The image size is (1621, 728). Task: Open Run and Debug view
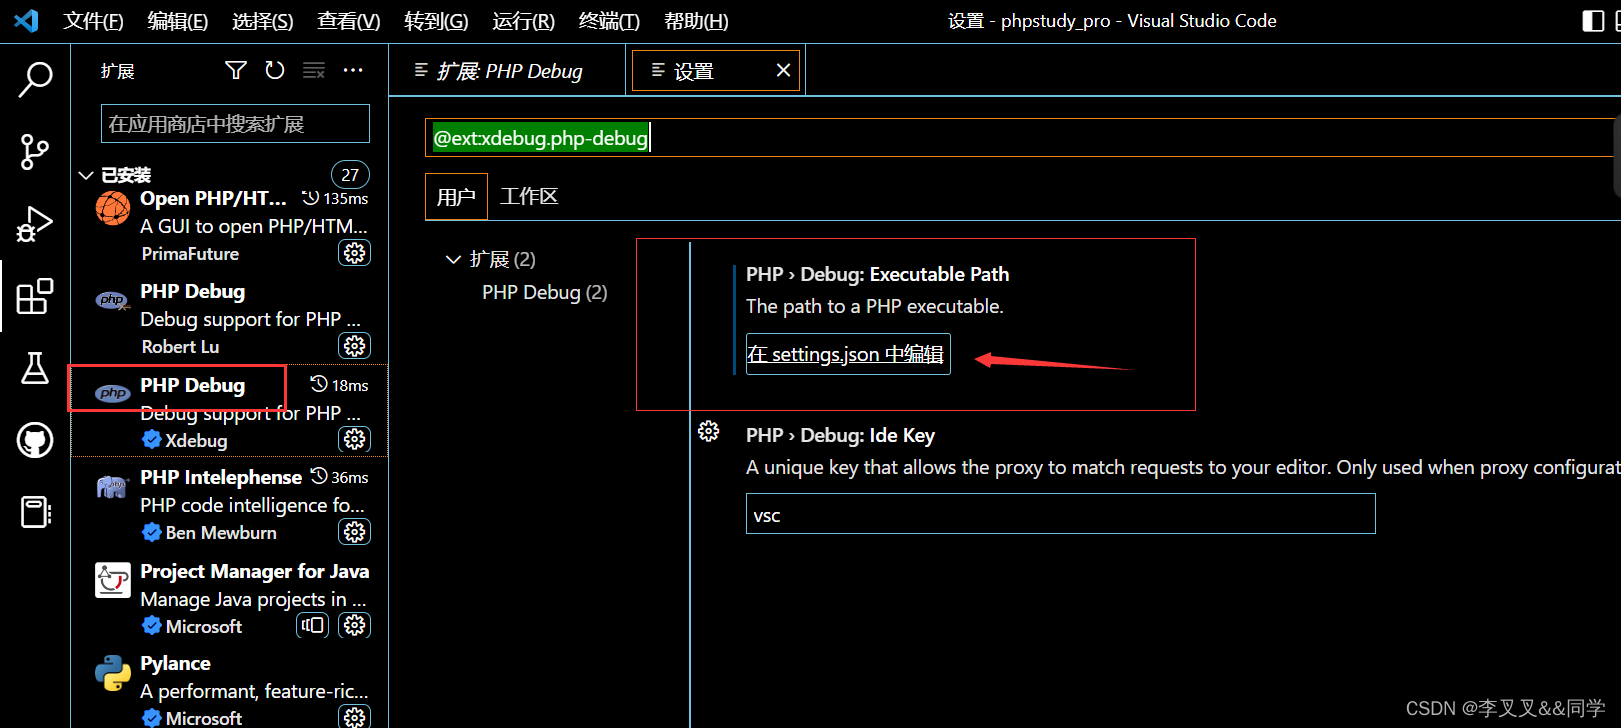point(35,225)
